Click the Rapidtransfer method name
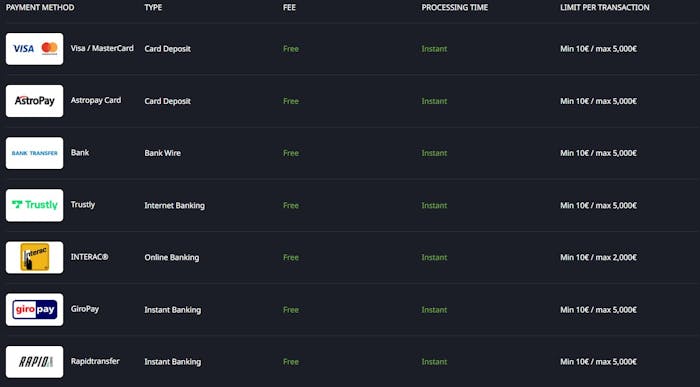This screenshot has height=387, width=700. [95, 361]
